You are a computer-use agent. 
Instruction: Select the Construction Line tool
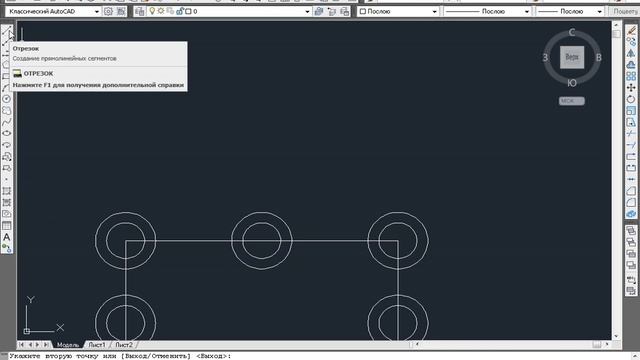[x=7, y=42]
